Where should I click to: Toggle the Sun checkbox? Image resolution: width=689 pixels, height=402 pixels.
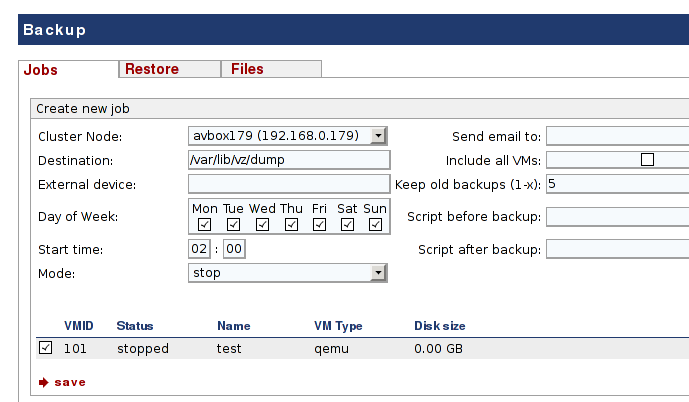coord(375,225)
